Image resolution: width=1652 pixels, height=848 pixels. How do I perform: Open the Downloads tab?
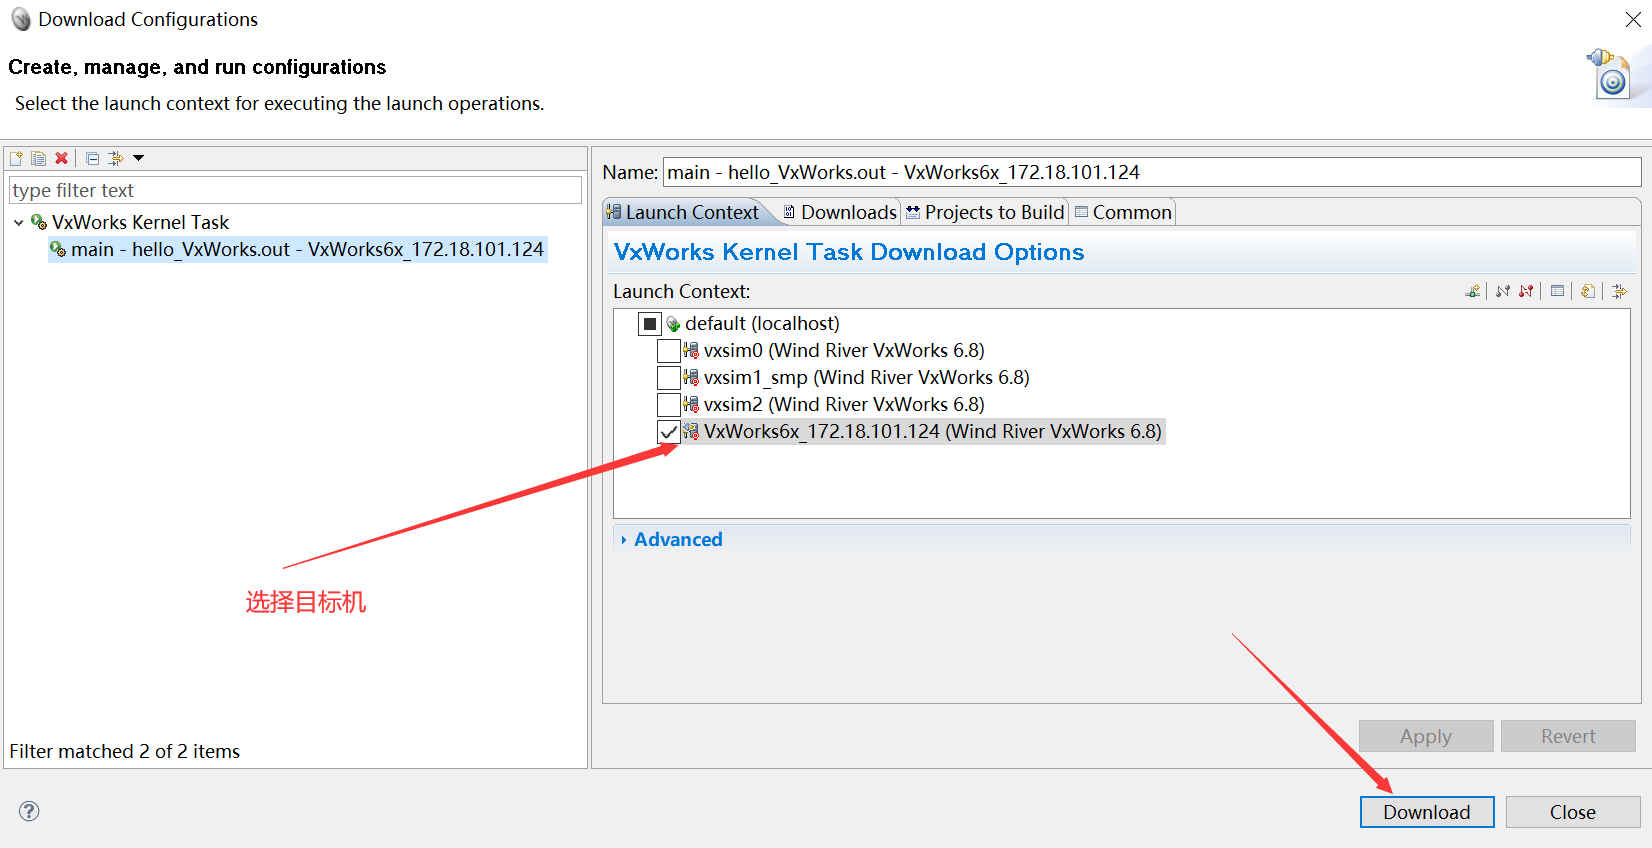tap(840, 212)
